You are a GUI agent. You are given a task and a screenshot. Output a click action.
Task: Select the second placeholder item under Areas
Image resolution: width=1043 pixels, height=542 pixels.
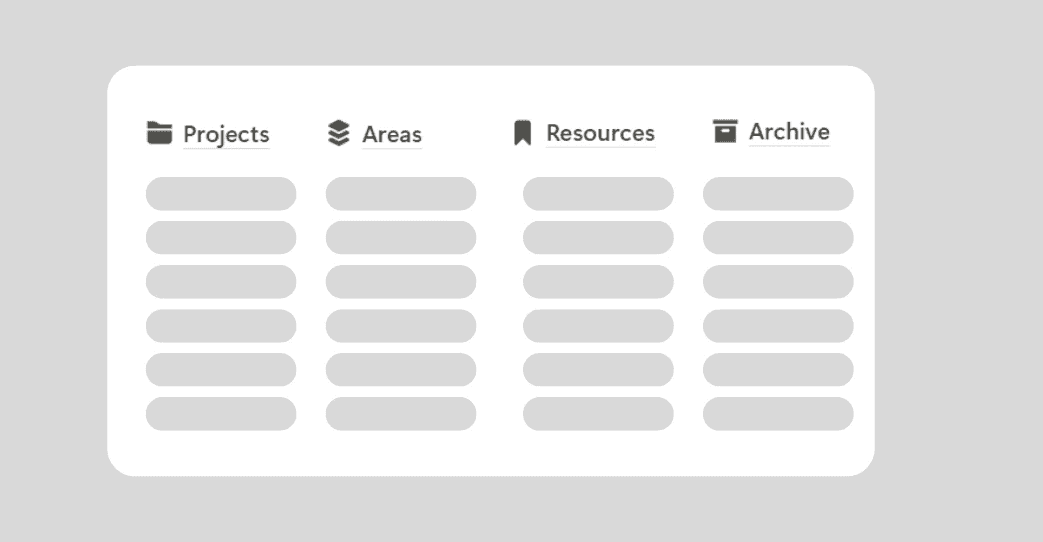401,237
